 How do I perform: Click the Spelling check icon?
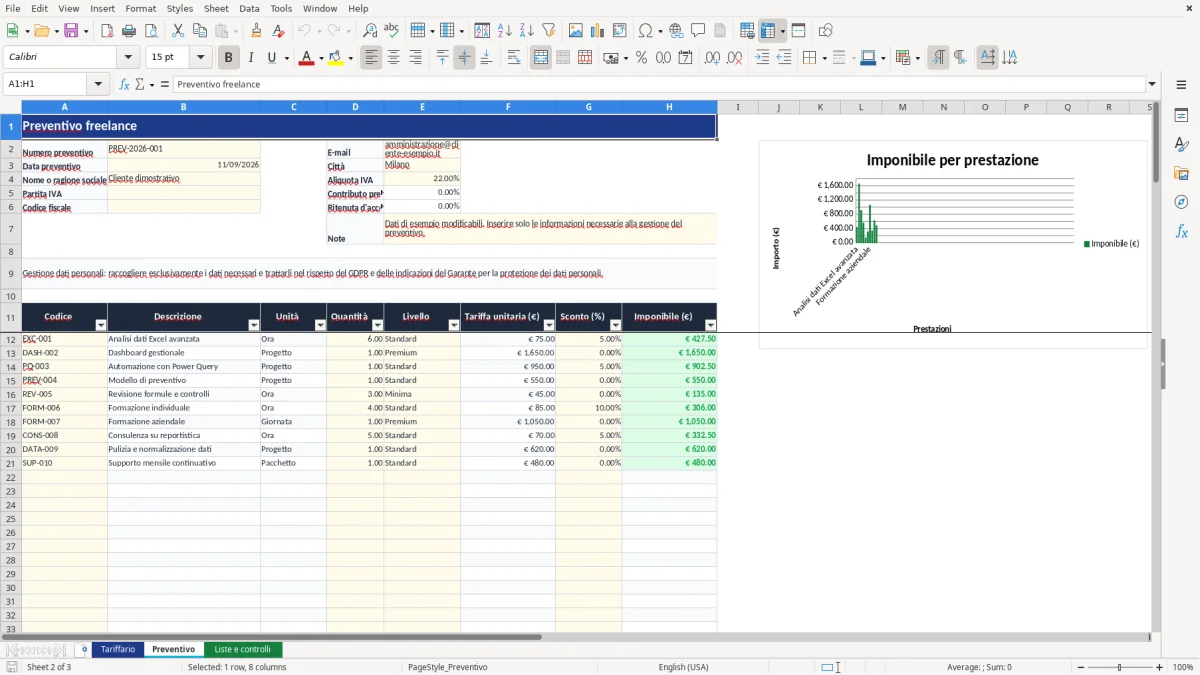[392, 31]
